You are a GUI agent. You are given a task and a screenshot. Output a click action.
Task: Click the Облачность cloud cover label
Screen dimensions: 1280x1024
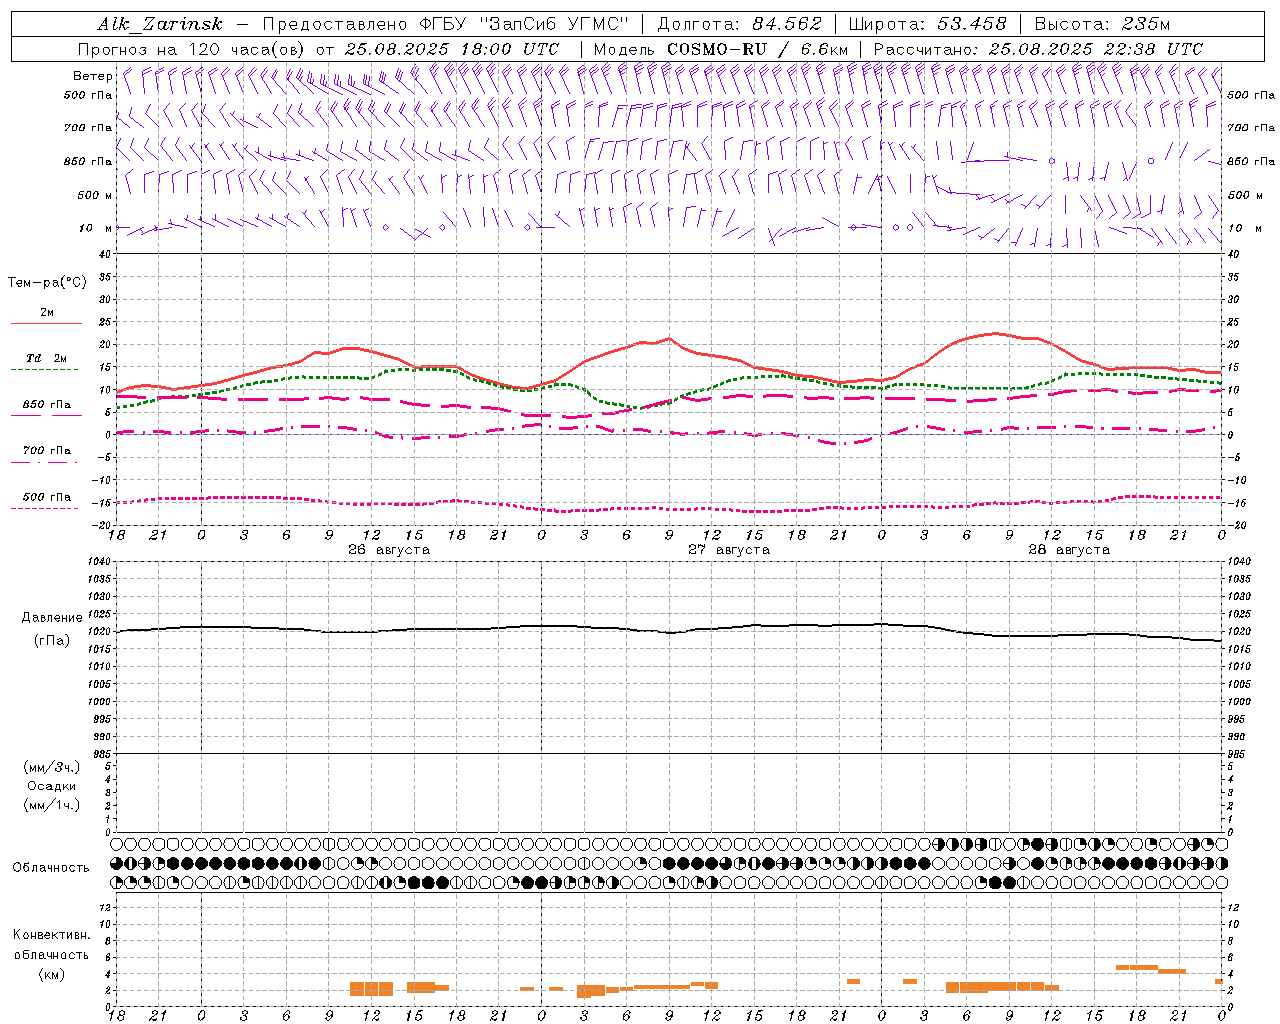point(51,868)
